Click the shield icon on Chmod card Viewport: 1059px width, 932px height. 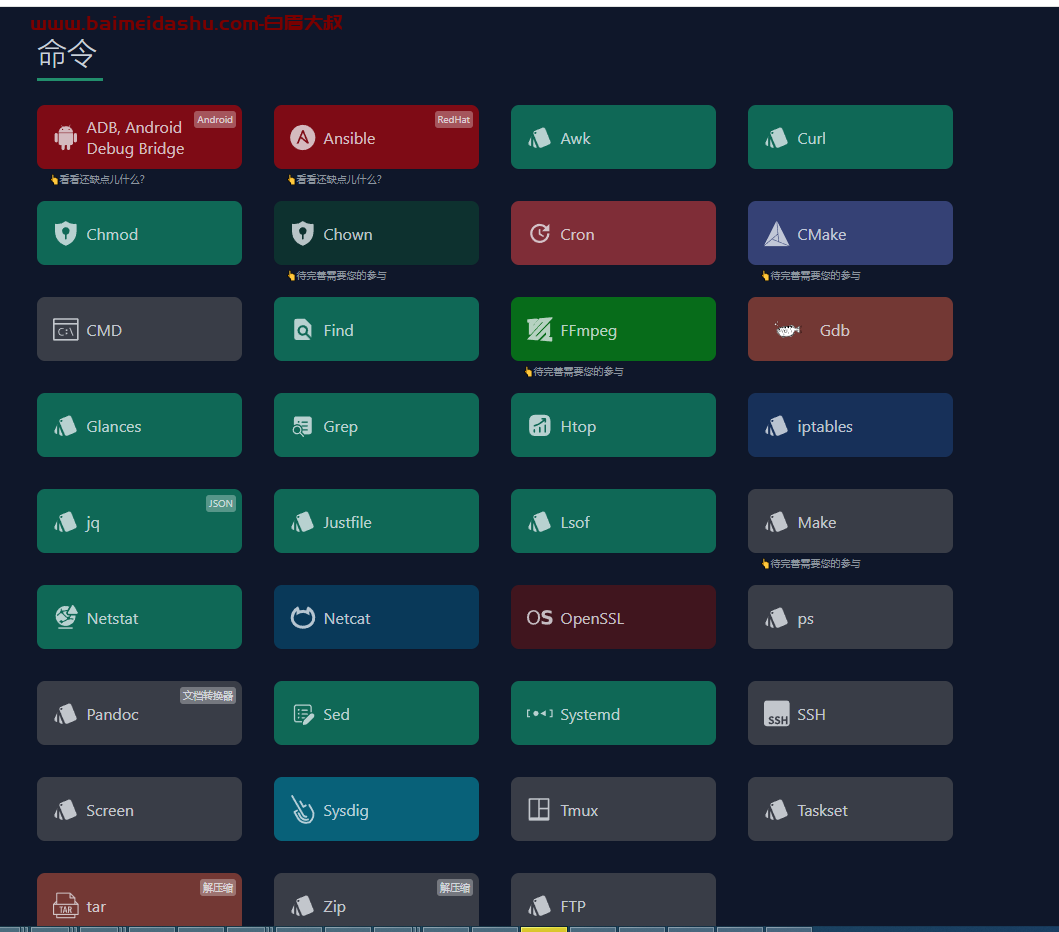point(66,234)
